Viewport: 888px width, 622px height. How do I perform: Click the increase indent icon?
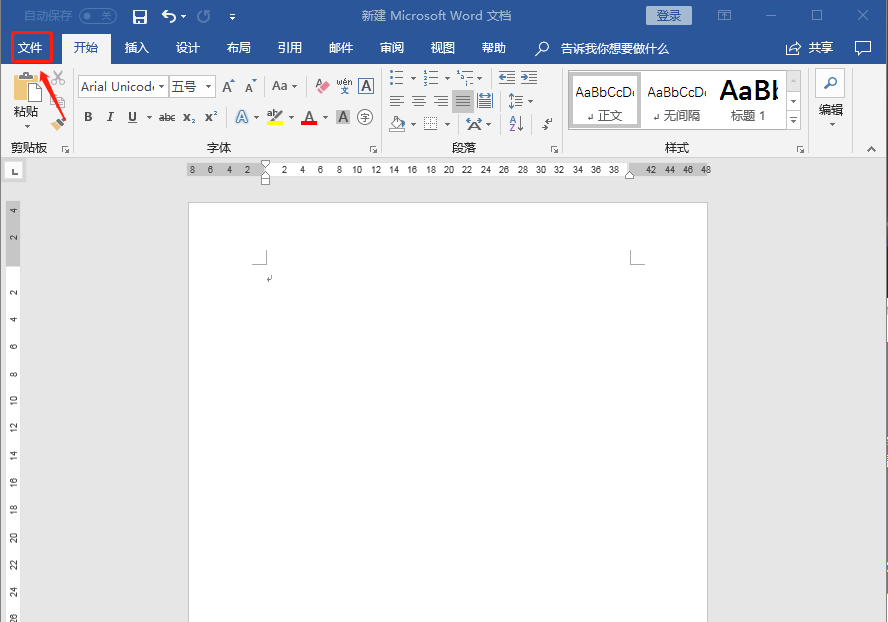[x=528, y=77]
